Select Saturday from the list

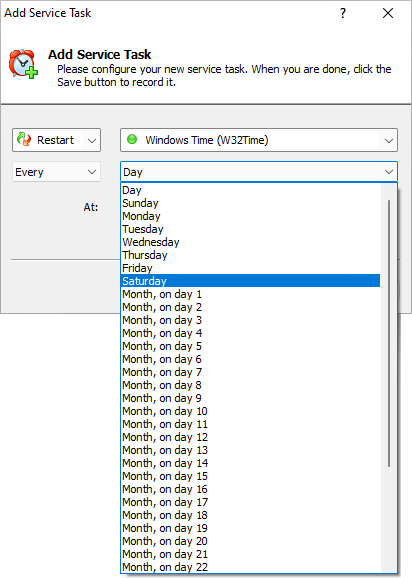pyautogui.click(x=251, y=281)
